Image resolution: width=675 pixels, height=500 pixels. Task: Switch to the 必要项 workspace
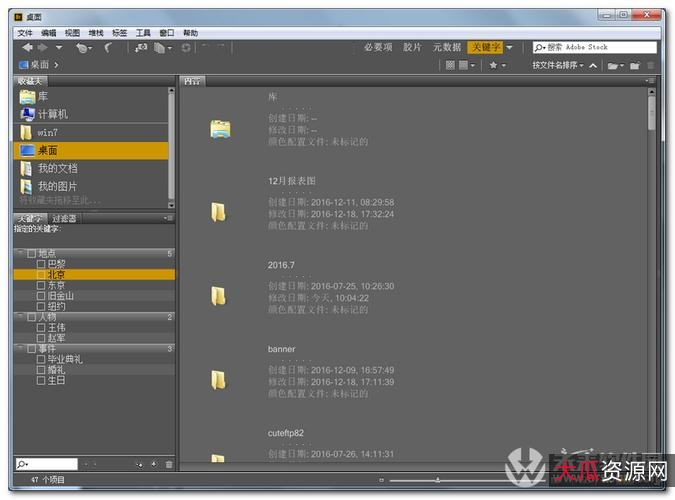click(378, 47)
